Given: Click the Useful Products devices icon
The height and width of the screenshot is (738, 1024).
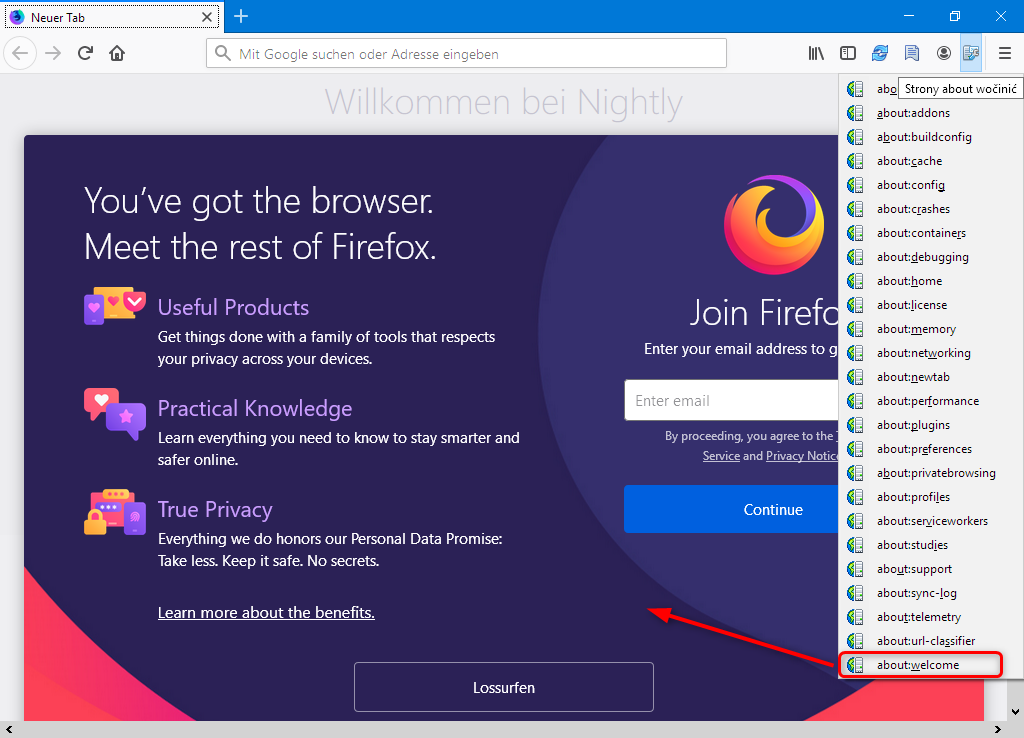Looking at the screenshot, I should point(114,305).
